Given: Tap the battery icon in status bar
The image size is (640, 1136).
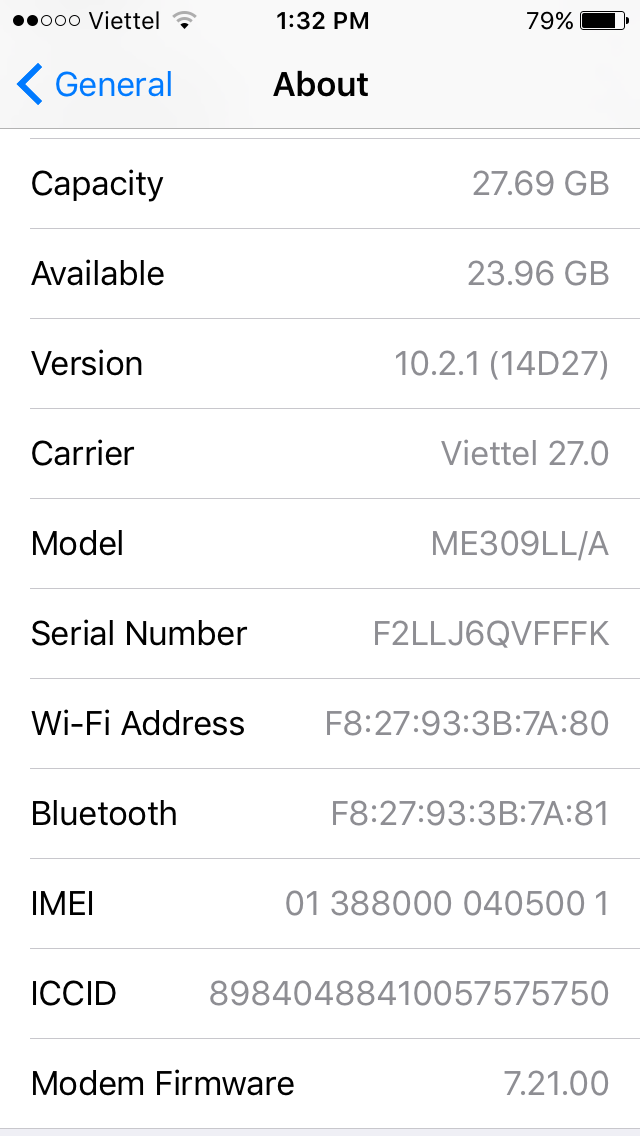Looking at the screenshot, I should click(x=603, y=20).
